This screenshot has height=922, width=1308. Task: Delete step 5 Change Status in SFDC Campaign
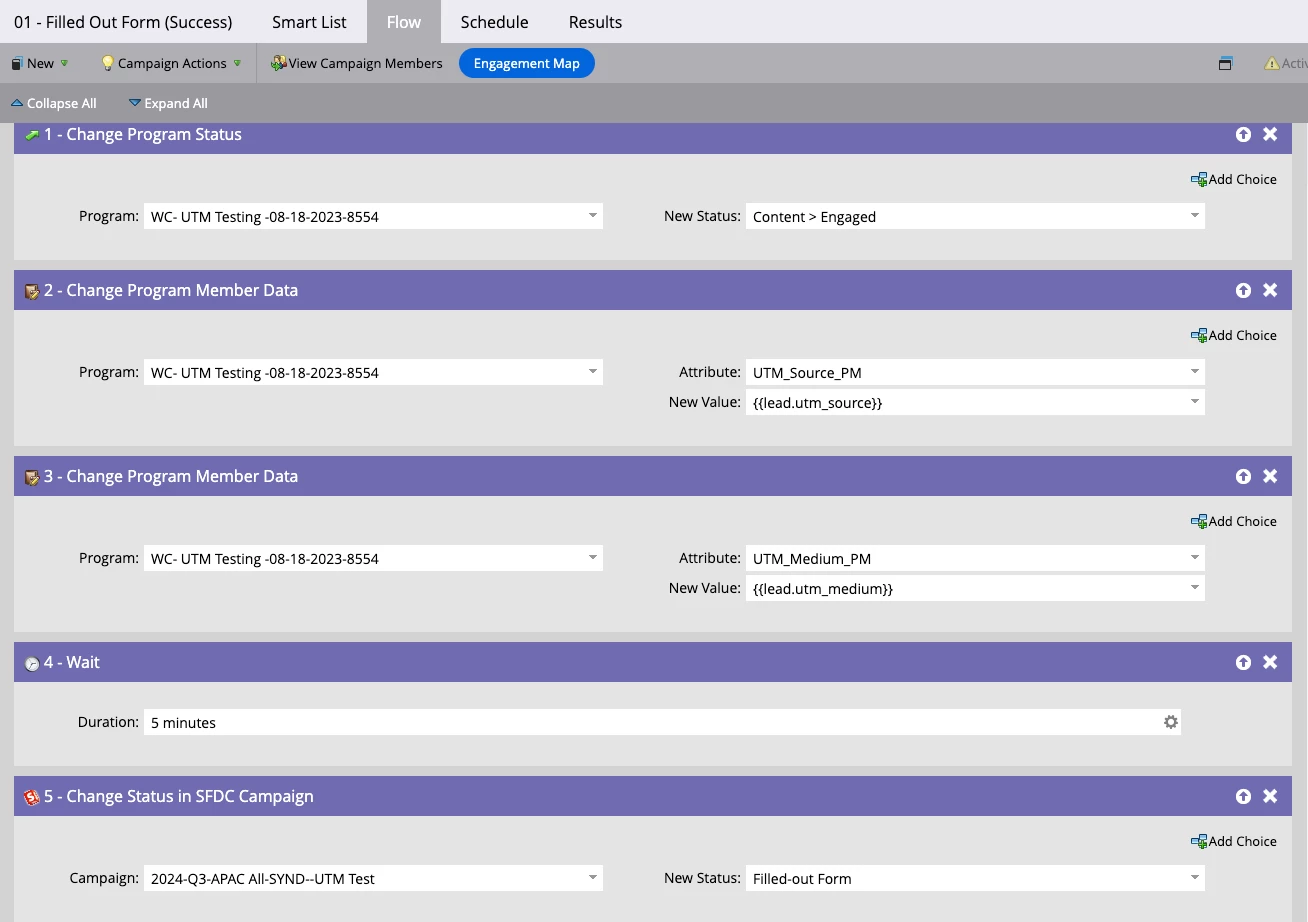pyautogui.click(x=1270, y=796)
